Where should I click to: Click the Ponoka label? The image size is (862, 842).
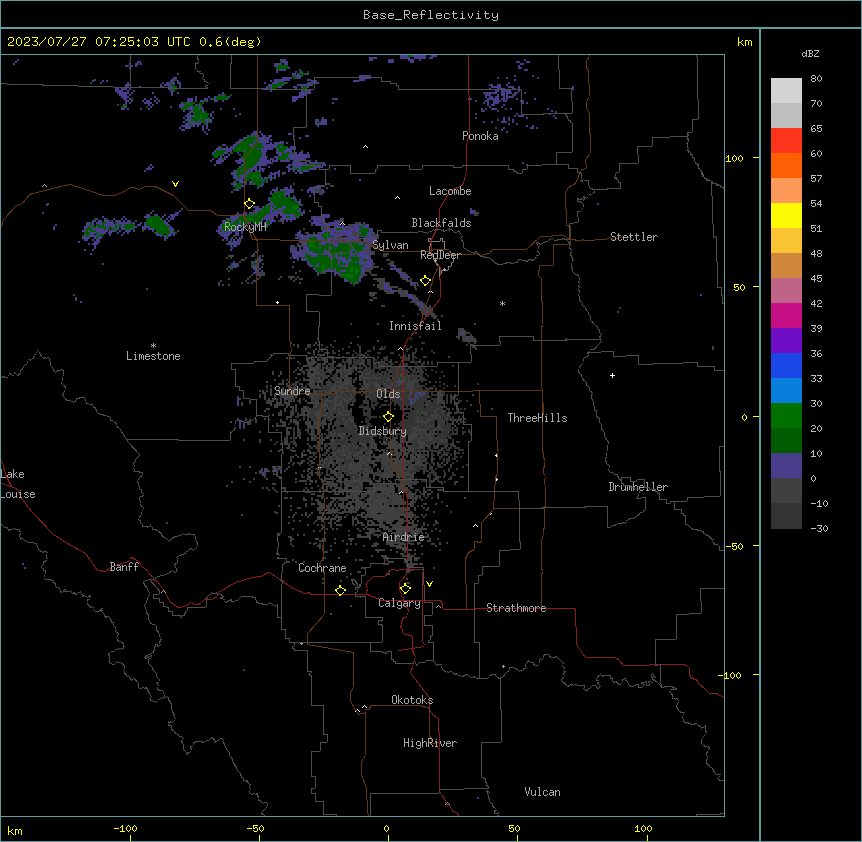480,136
